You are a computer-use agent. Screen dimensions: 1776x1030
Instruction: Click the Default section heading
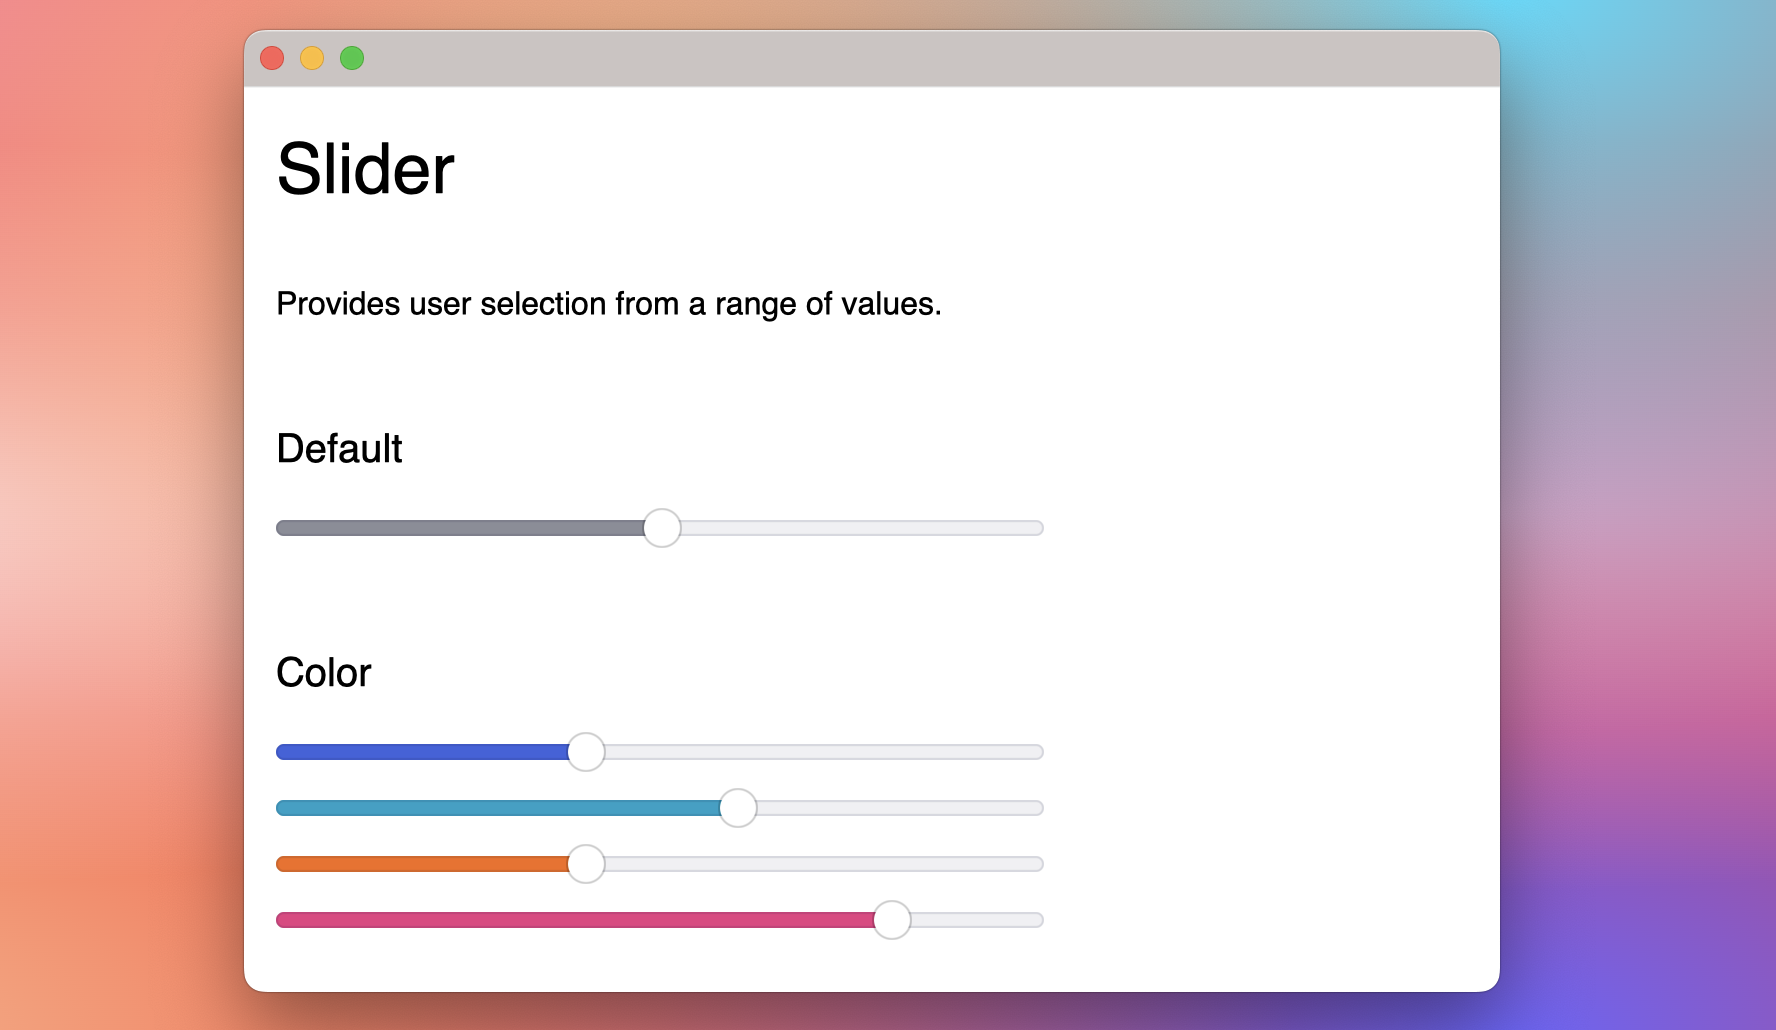pyautogui.click(x=339, y=449)
